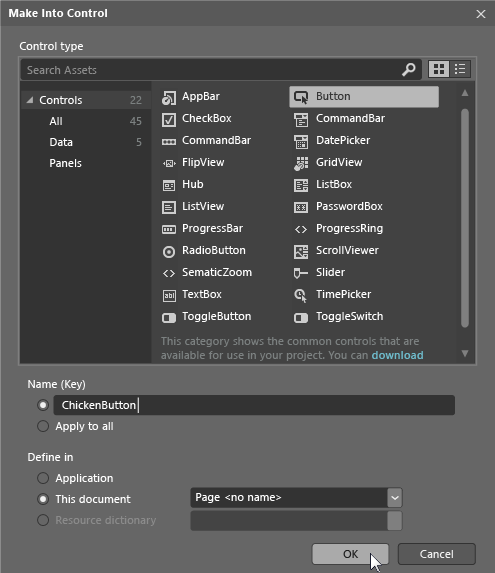Choose the GridView control icon

tap(301, 163)
